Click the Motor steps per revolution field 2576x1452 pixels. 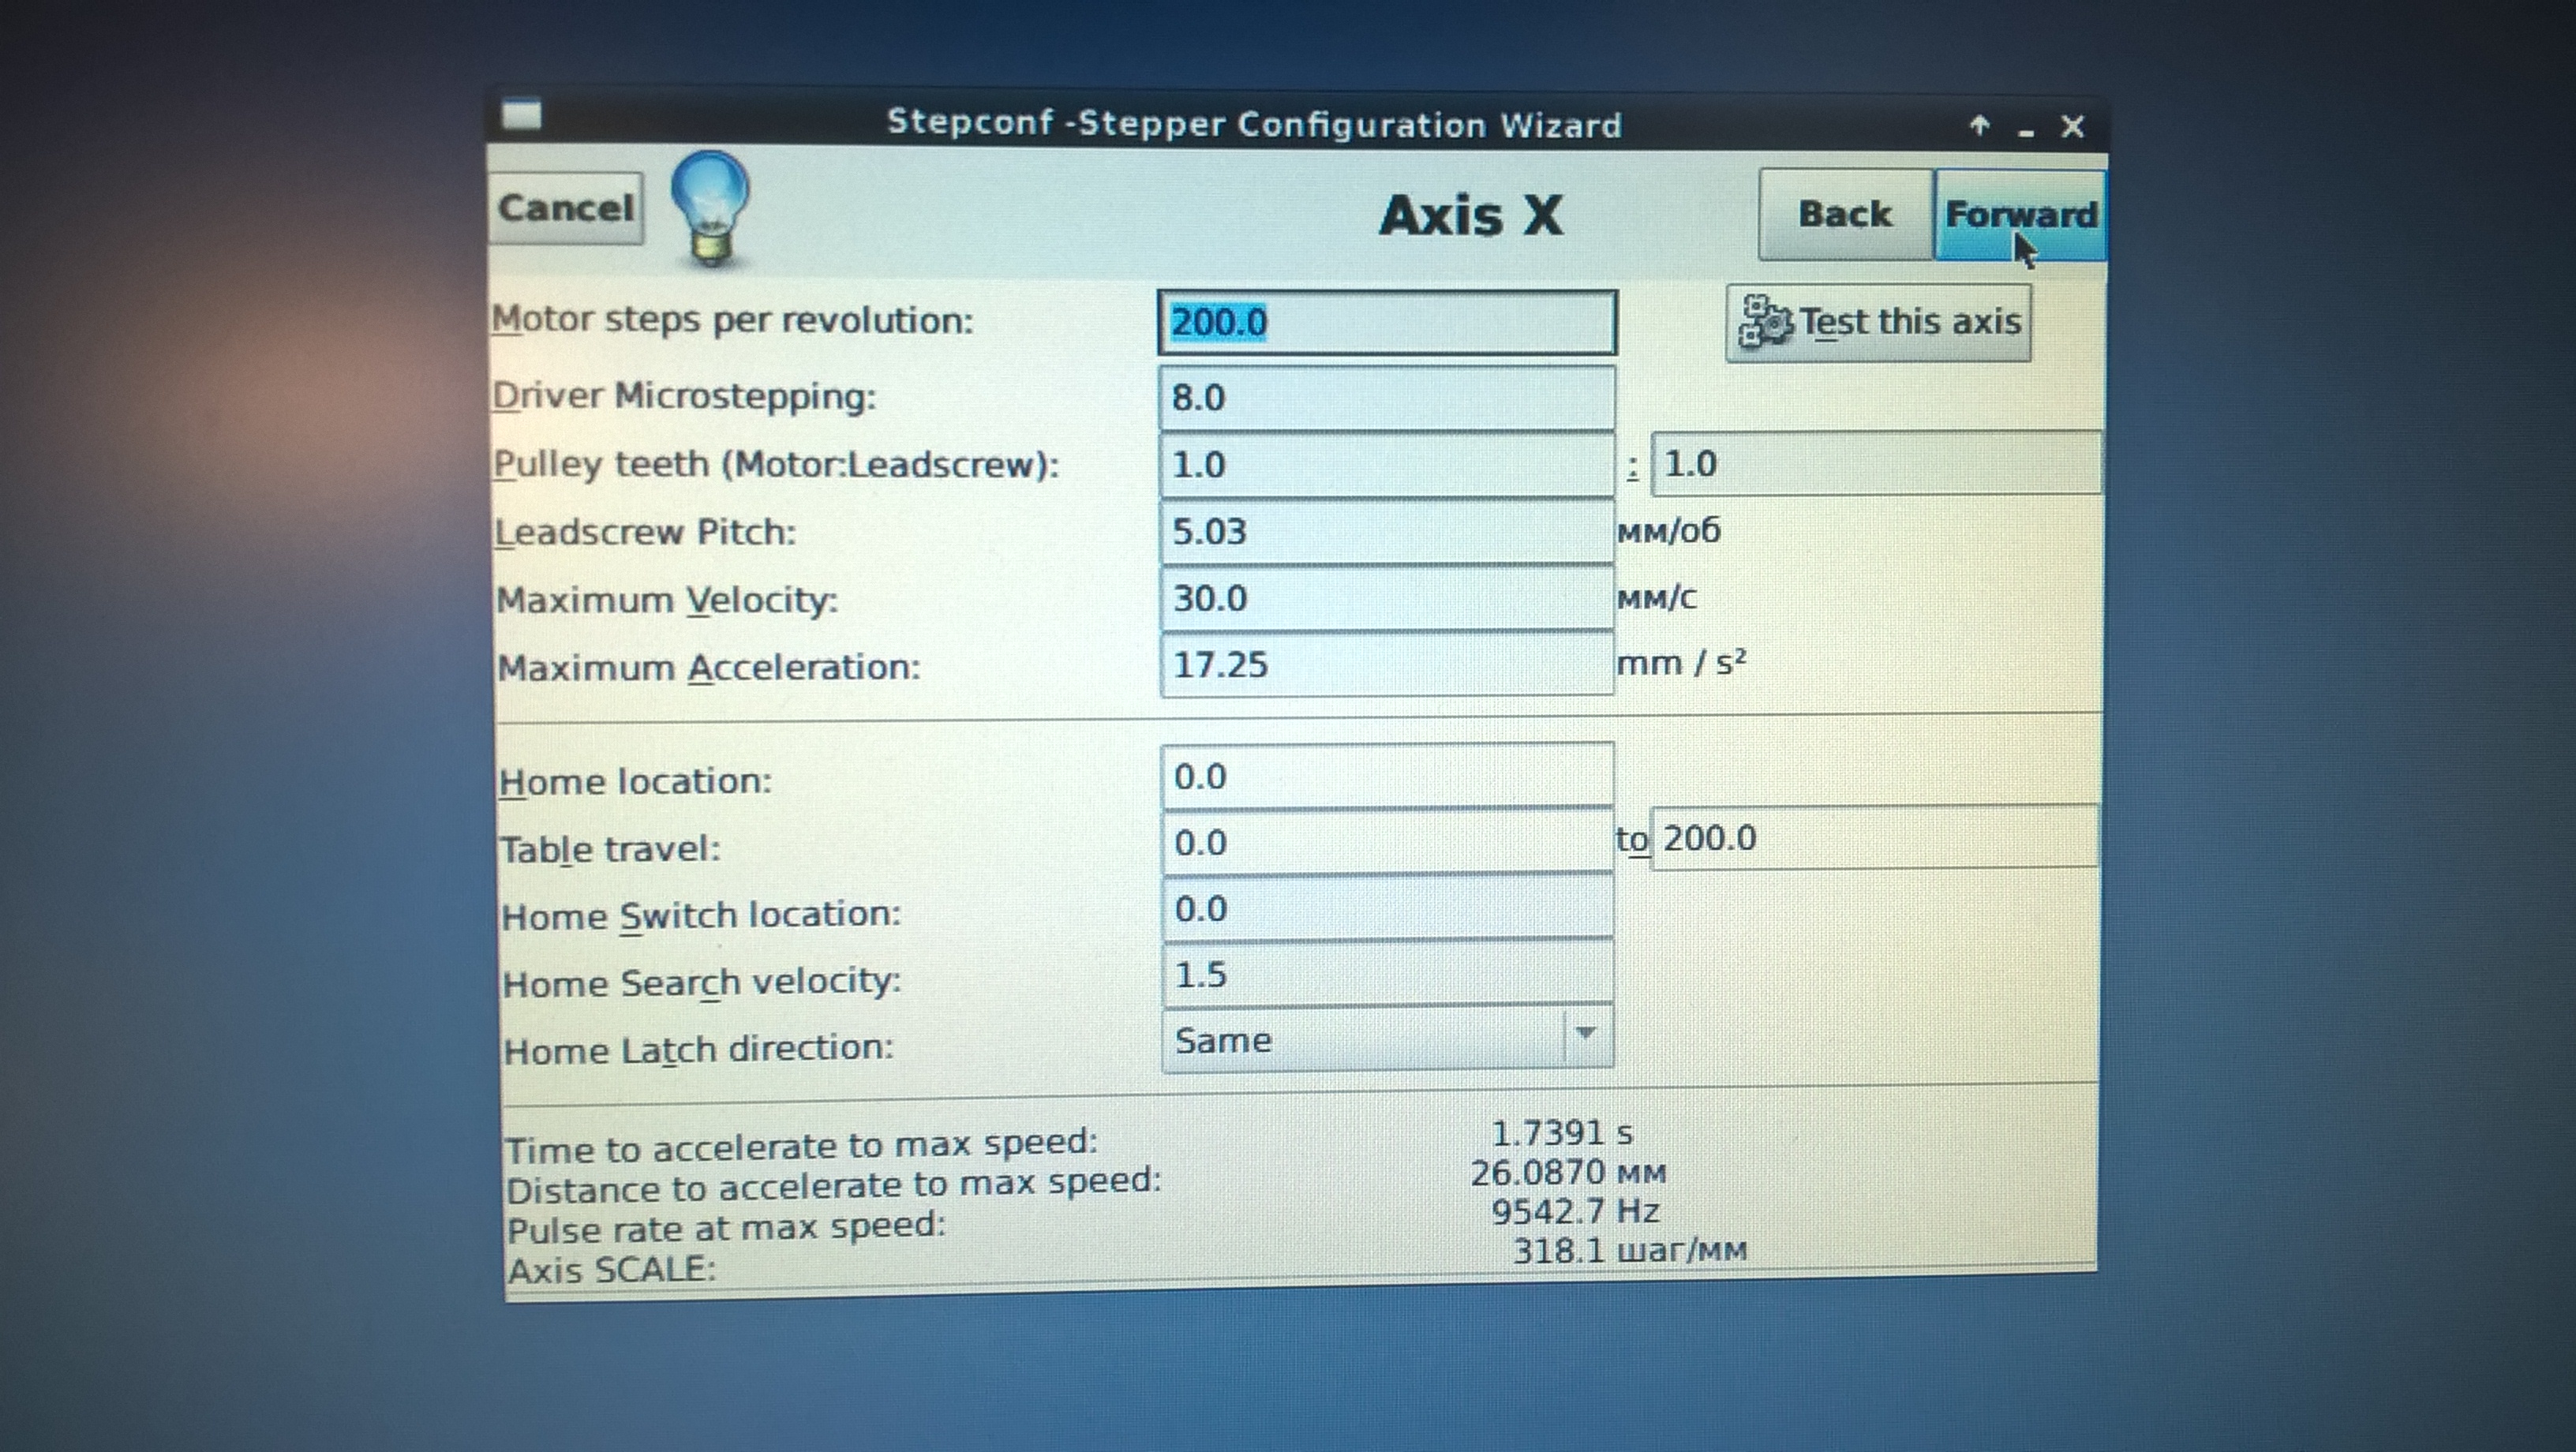pyautogui.click(x=1386, y=322)
